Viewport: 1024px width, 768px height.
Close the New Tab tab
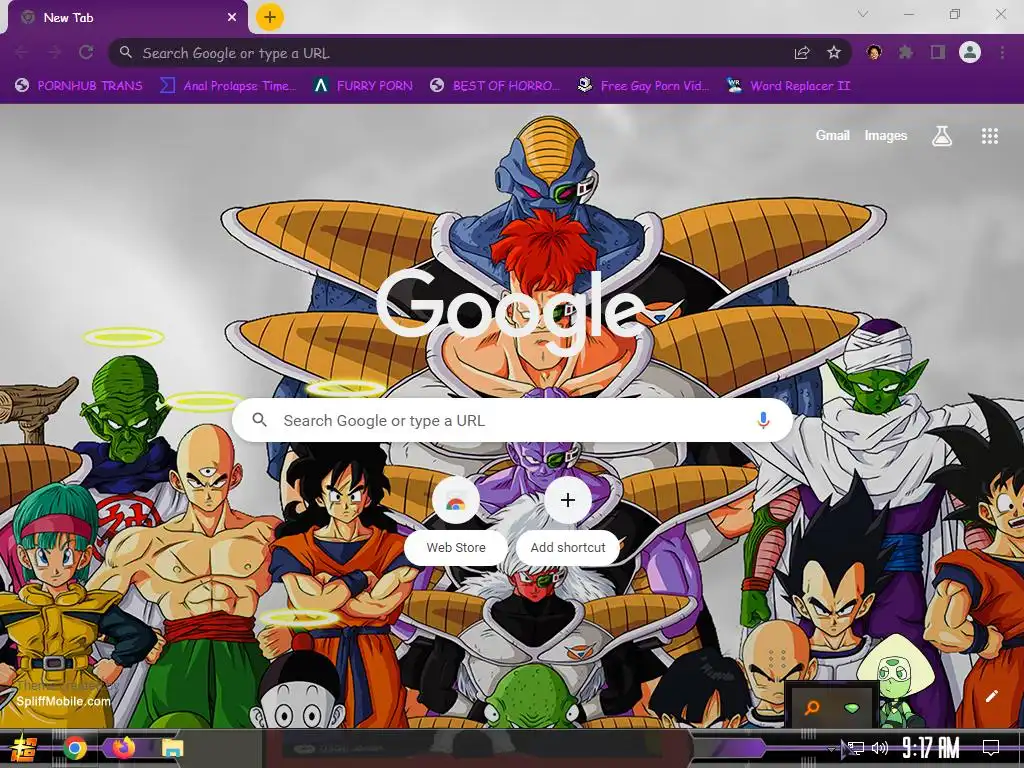click(x=232, y=18)
